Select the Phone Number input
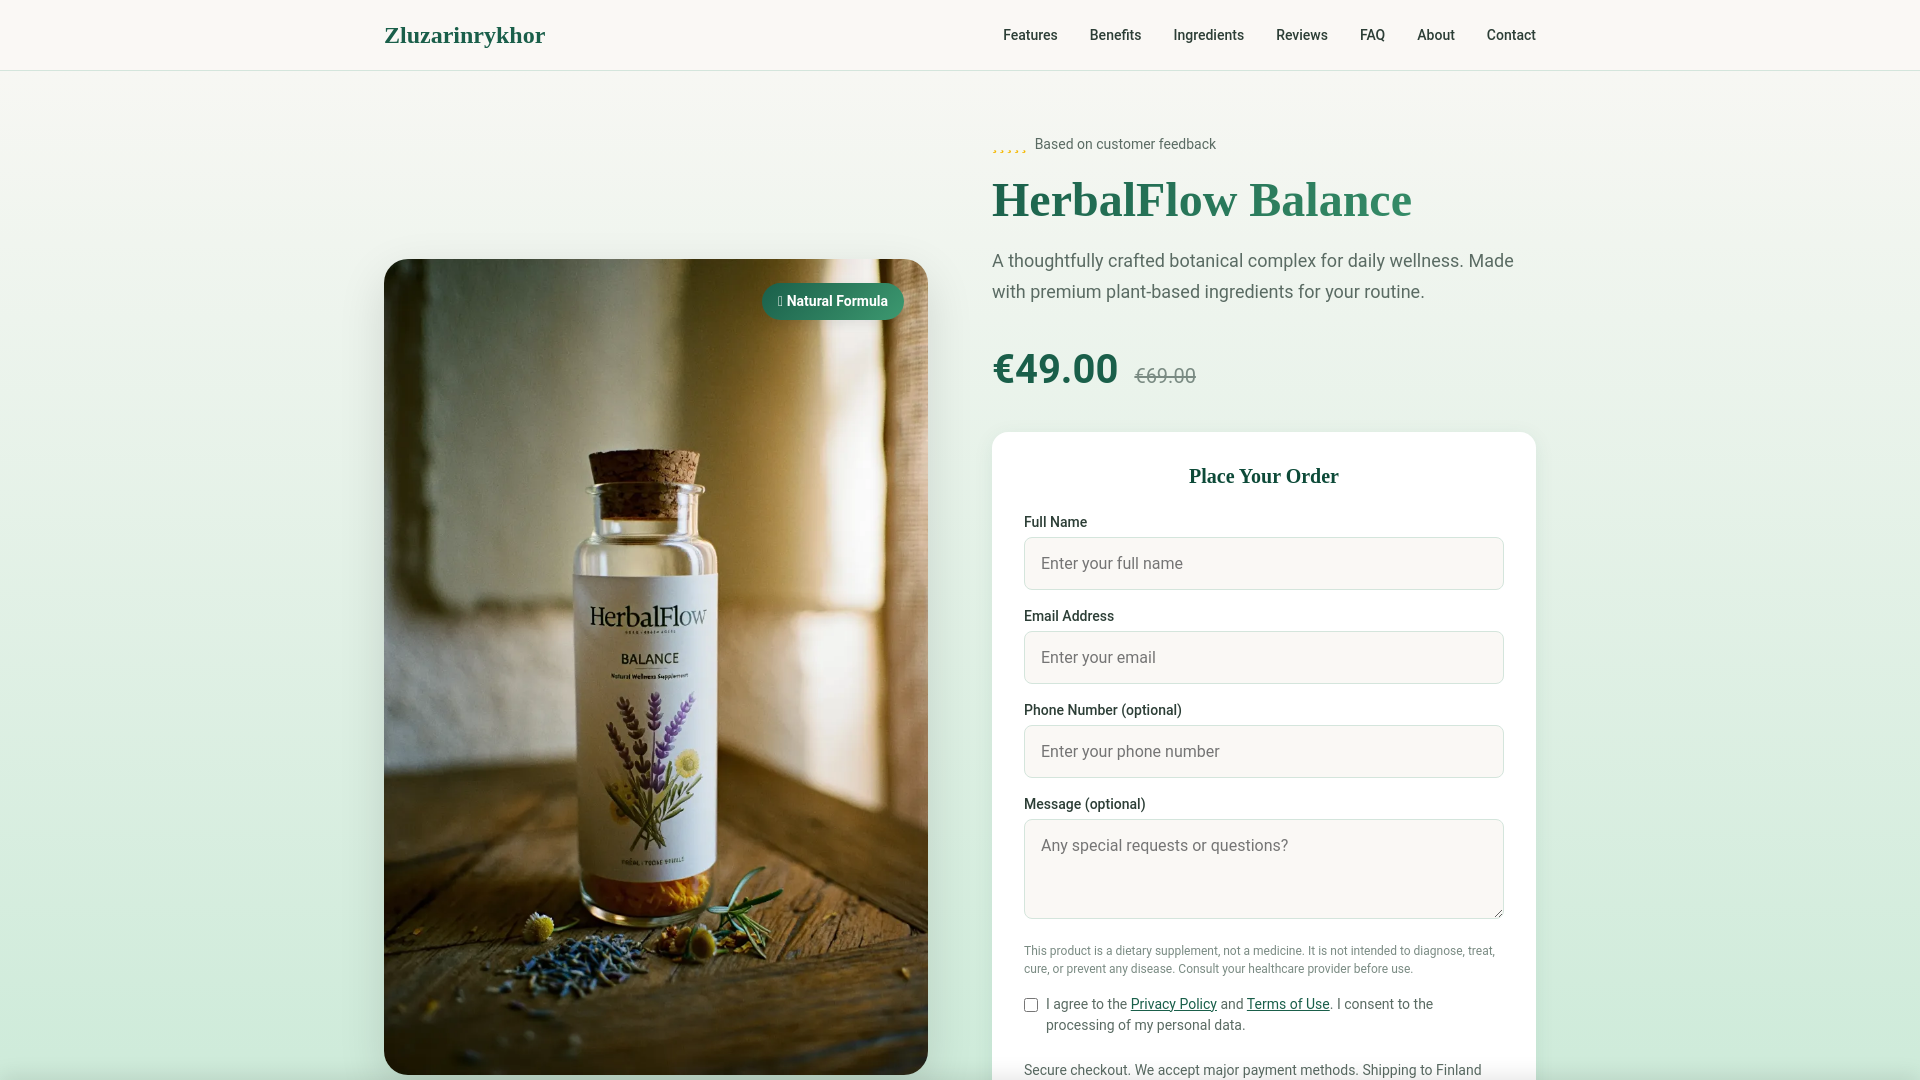 [1263, 751]
